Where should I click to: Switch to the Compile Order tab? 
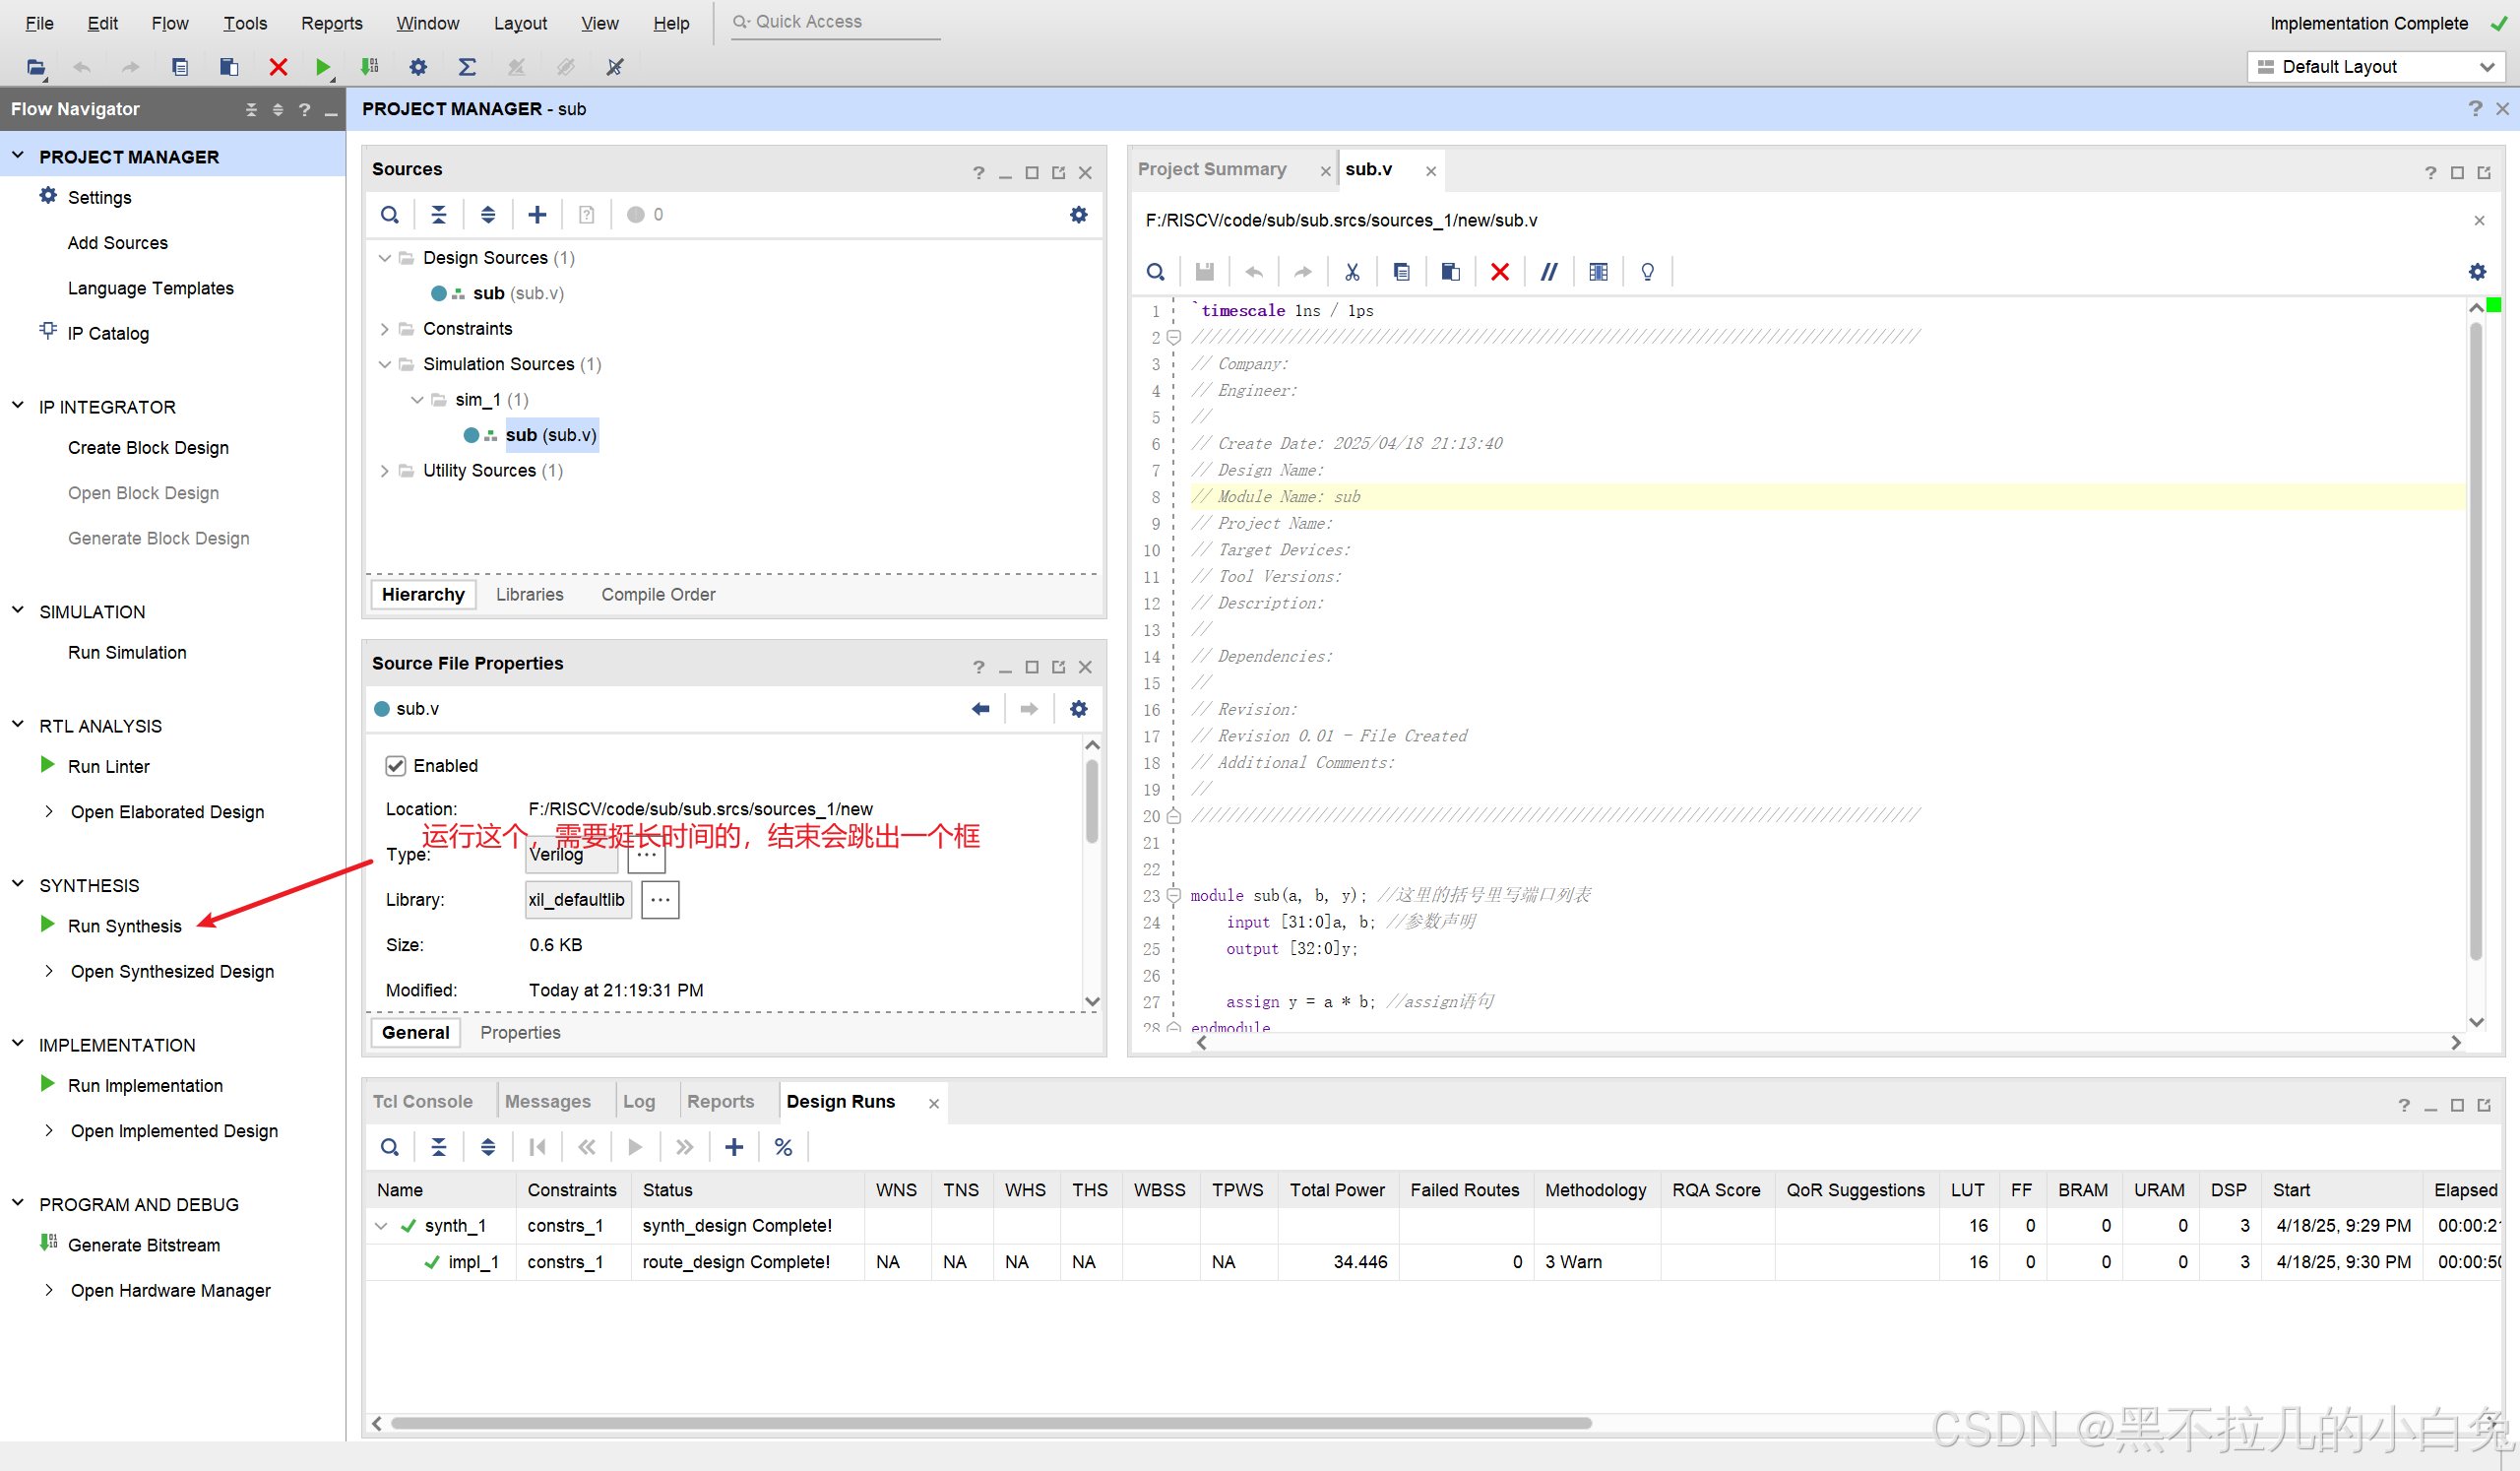pyautogui.click(x=657, y=594)
